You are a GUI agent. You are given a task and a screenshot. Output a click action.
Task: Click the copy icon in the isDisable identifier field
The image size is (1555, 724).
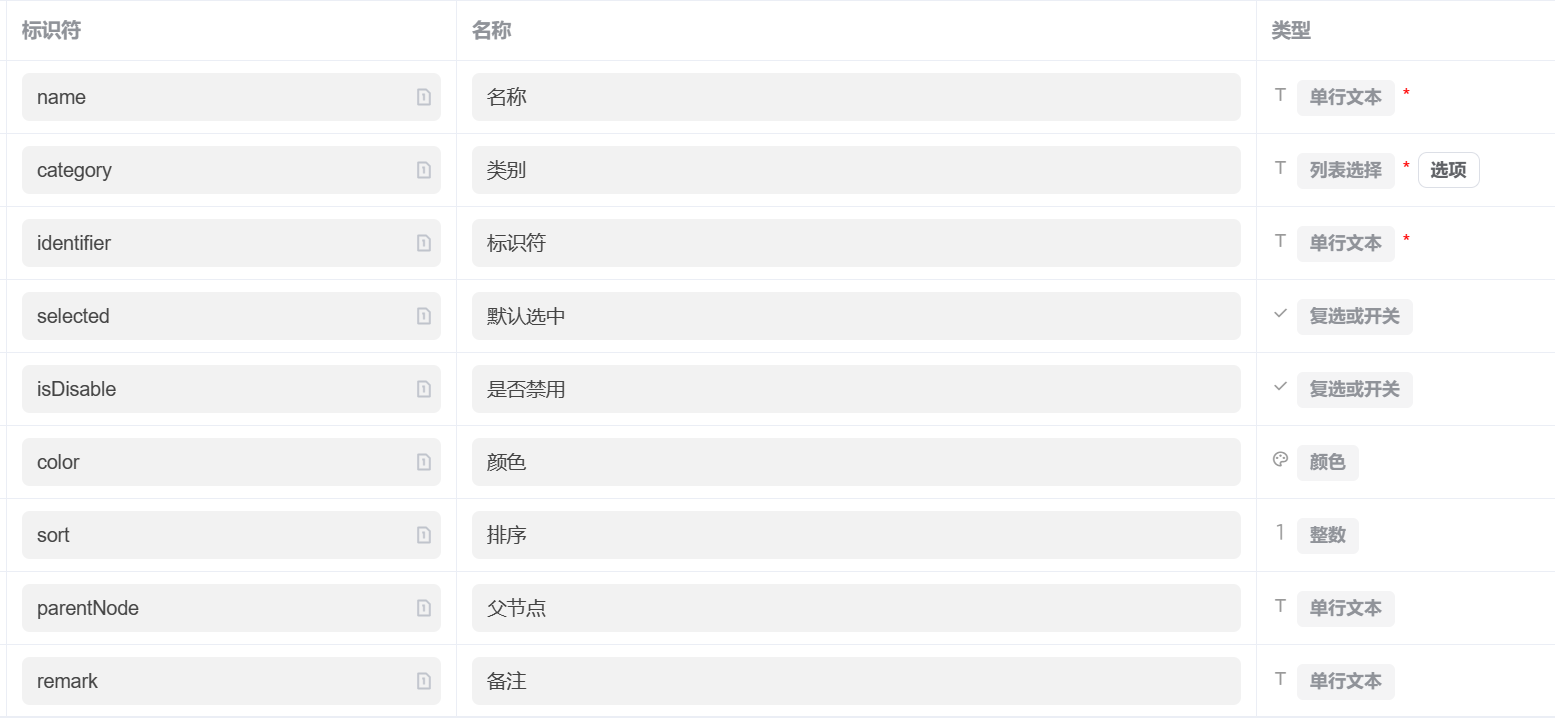[x=424, y=389]
